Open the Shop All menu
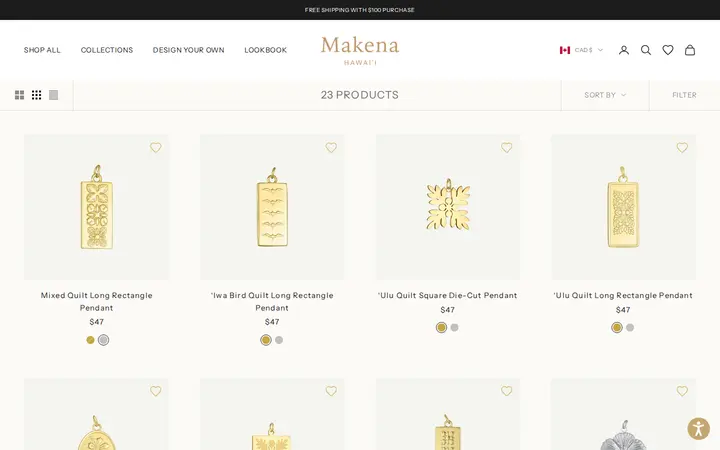This screenshot has width=720, height=450. [x=42, y=50]
